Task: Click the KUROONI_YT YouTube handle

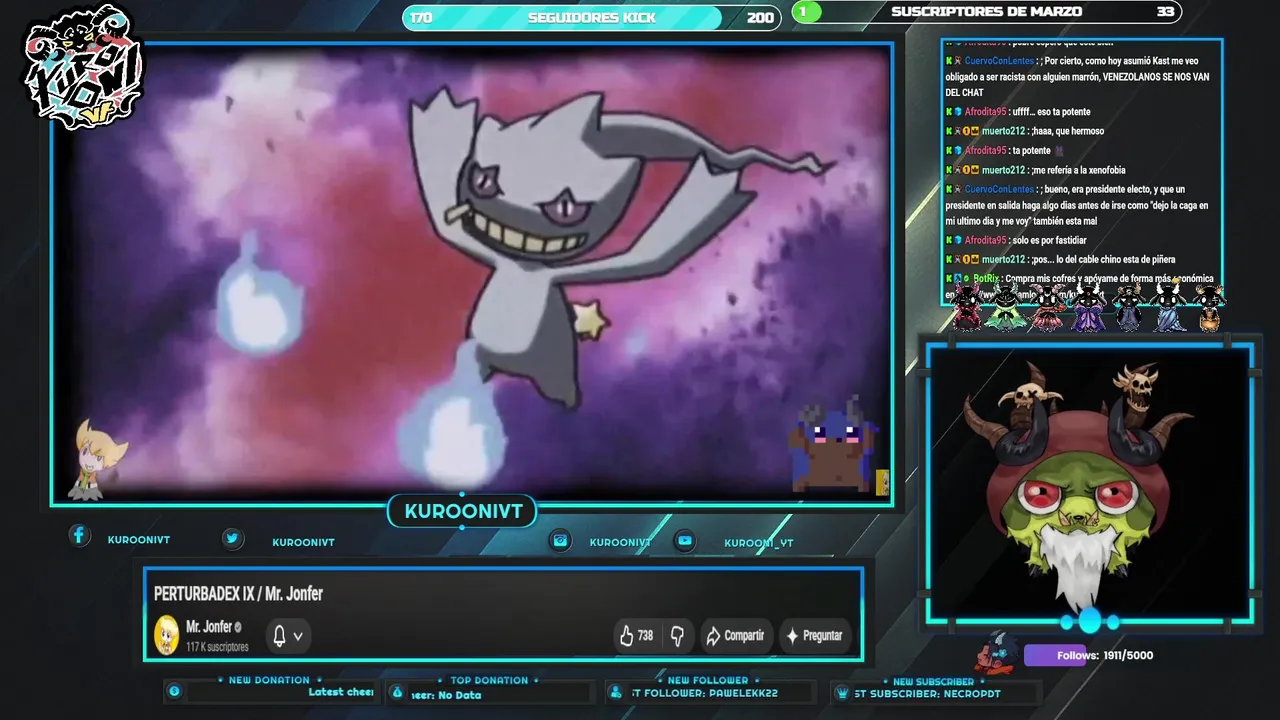Action: pyautogui.click(x=758, y=543)
